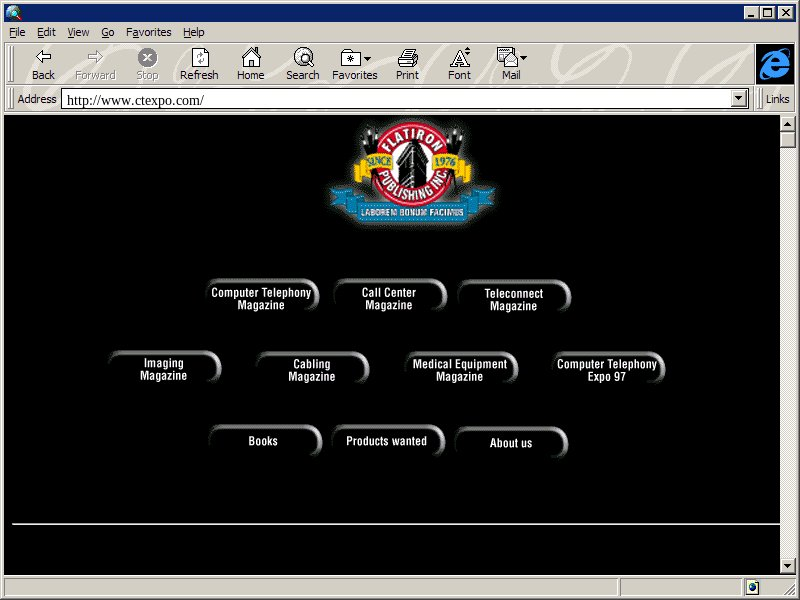The image size is (800, 600).
Task: Open the Go menu
Action: pos(107,32)
